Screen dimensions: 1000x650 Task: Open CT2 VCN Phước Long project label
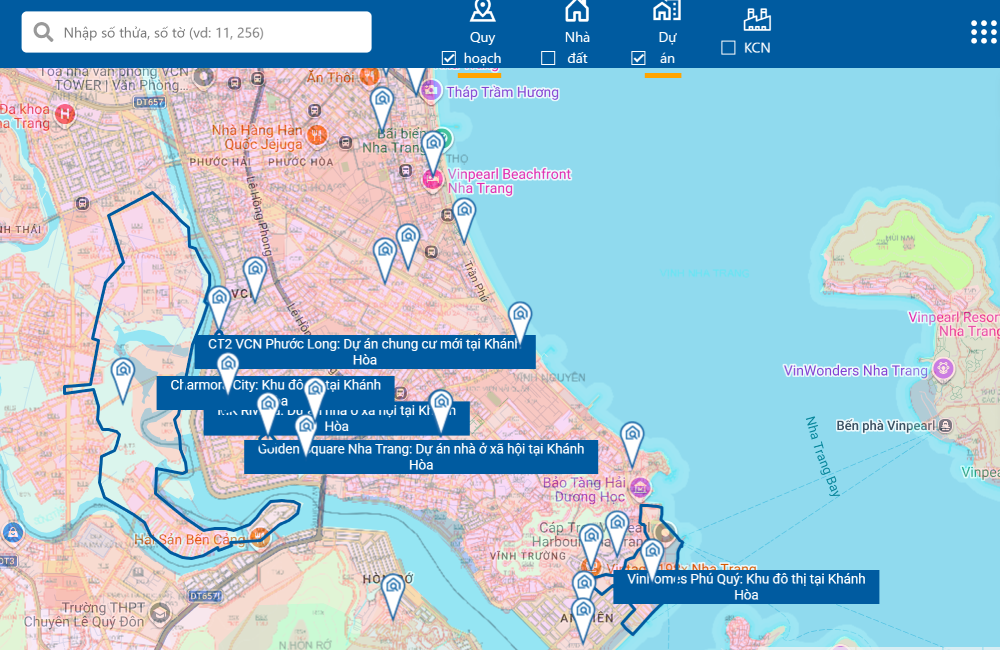364,351
